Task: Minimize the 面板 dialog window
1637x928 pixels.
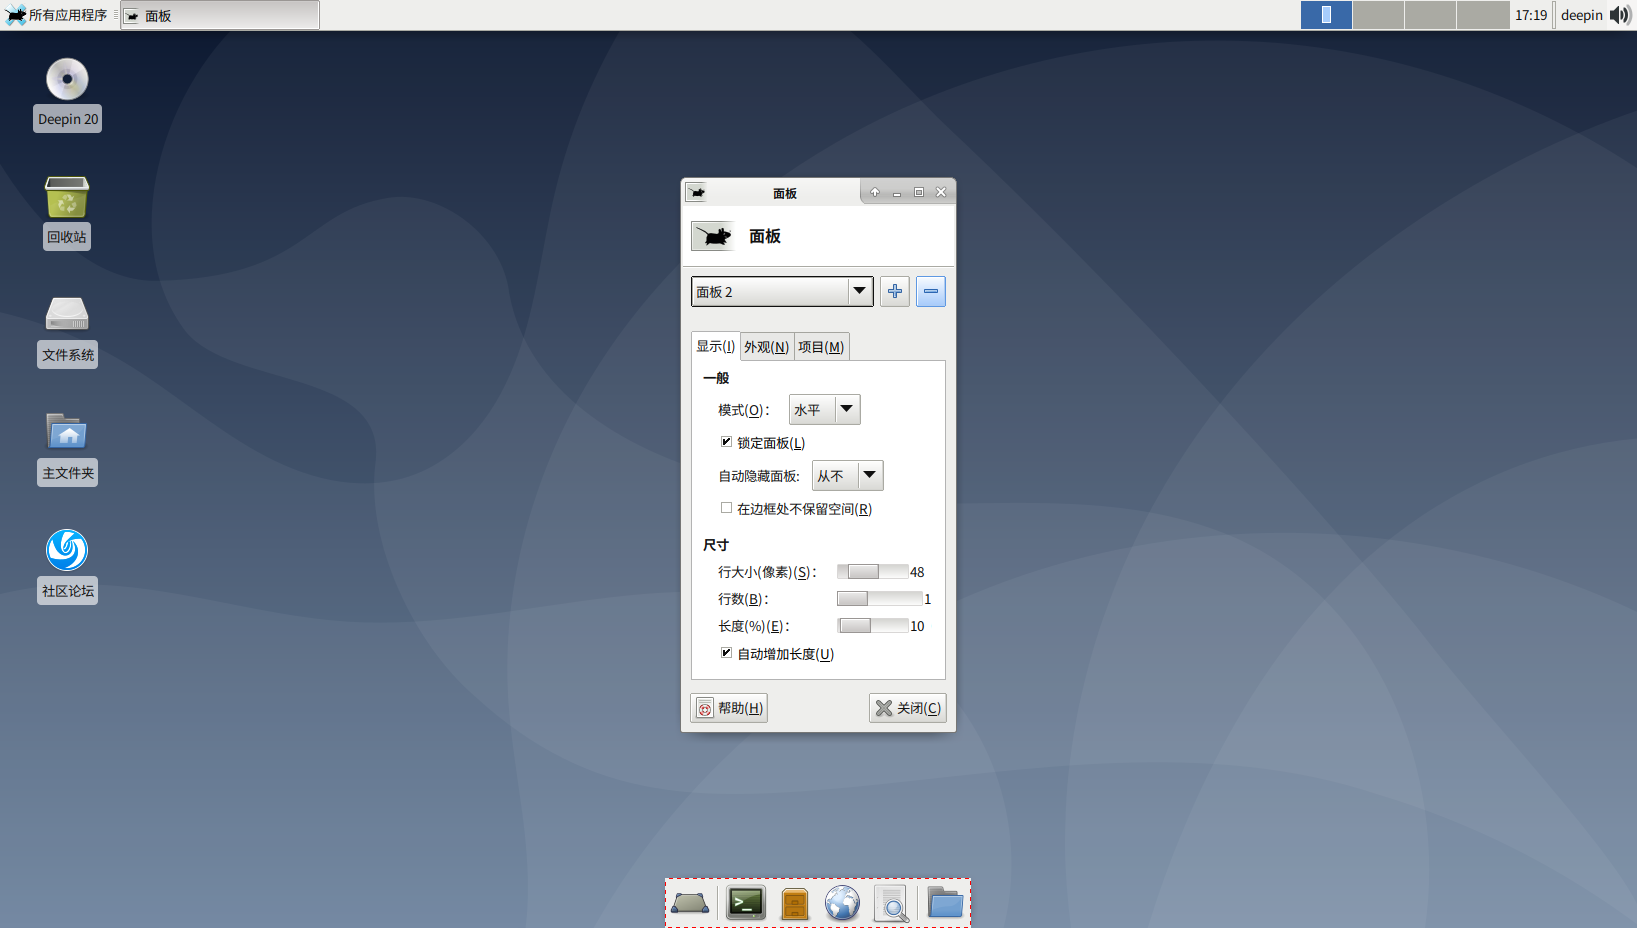Action: click(x=897, y=192)
